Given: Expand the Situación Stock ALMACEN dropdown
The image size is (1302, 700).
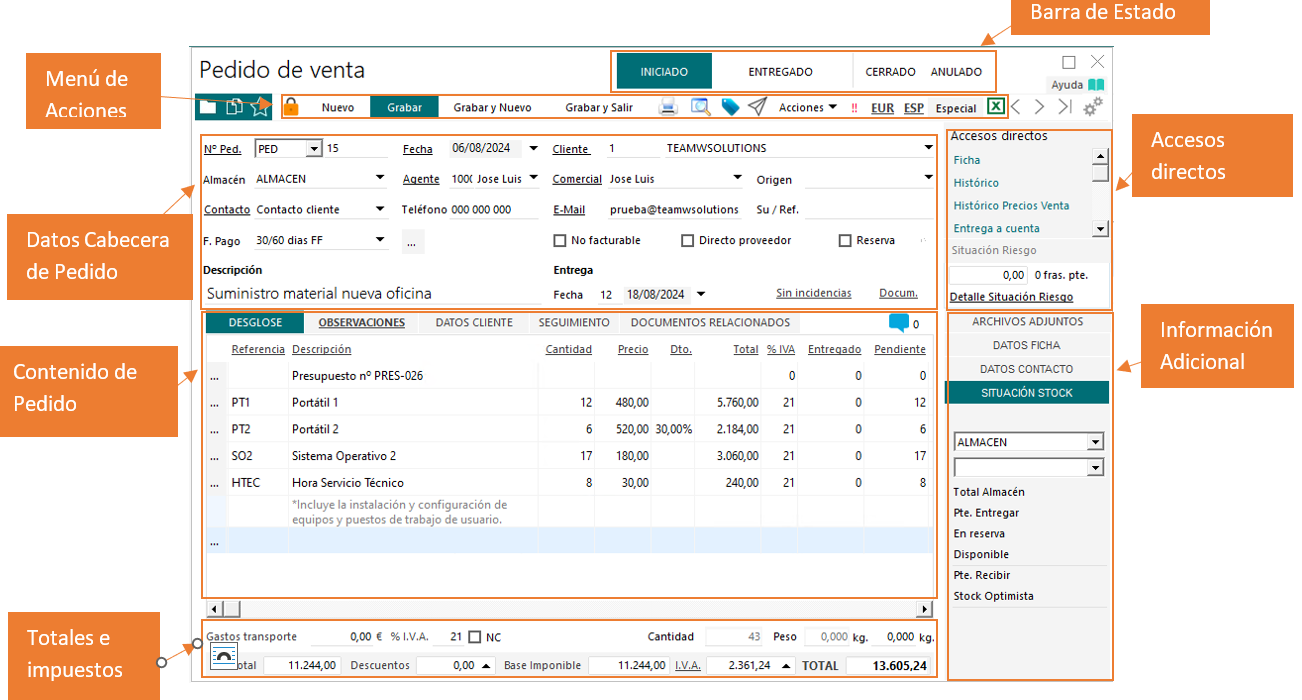Looking at the screenshot, I should point(1096,442).
